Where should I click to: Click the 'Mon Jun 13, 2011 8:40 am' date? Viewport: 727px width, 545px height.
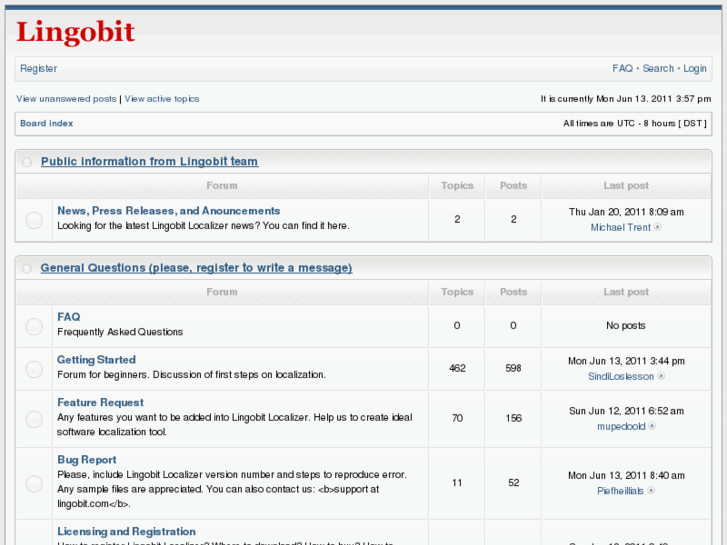point(626,475)
